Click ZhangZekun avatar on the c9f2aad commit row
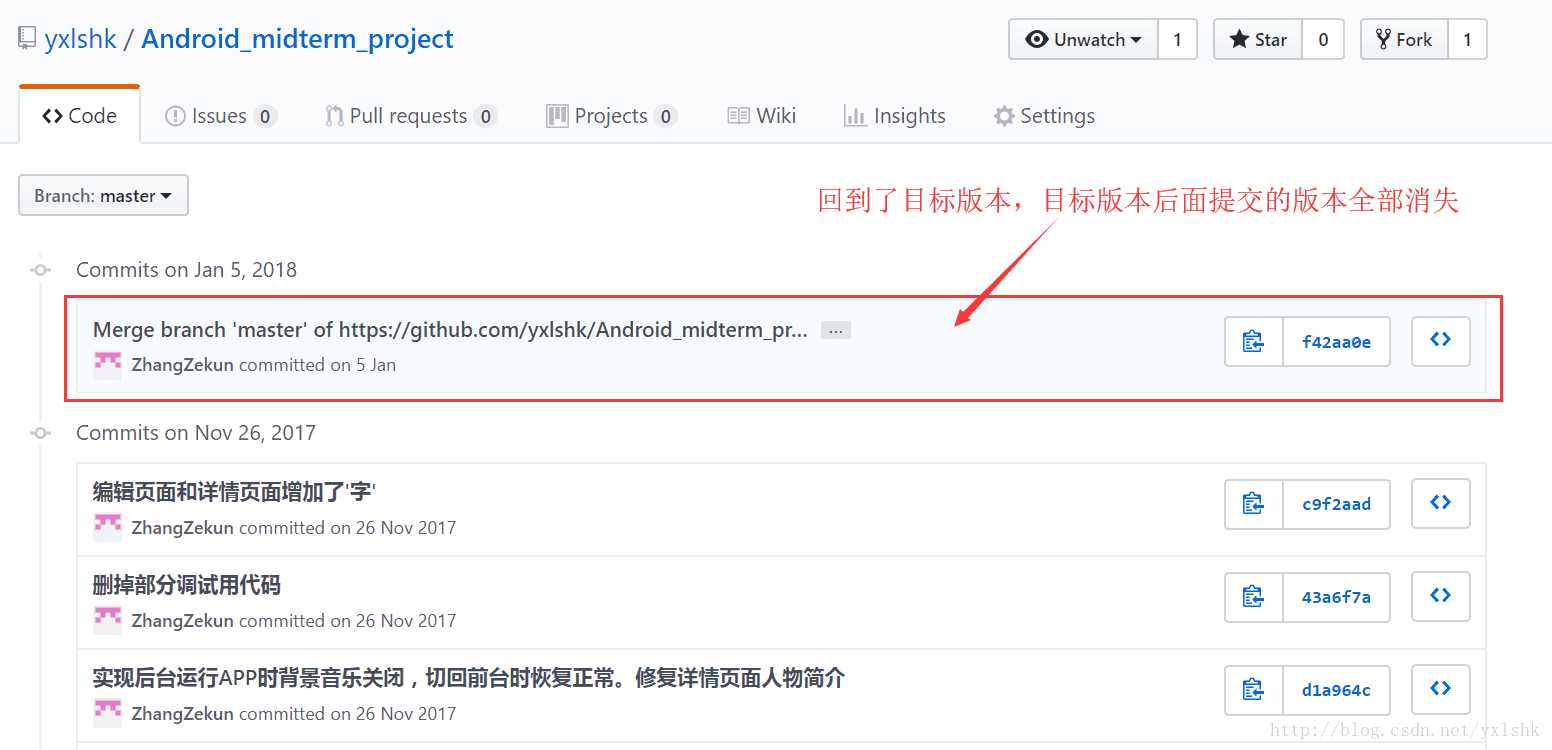The height and width of the screenshot is (750, 1552). [x=107, y=527]
